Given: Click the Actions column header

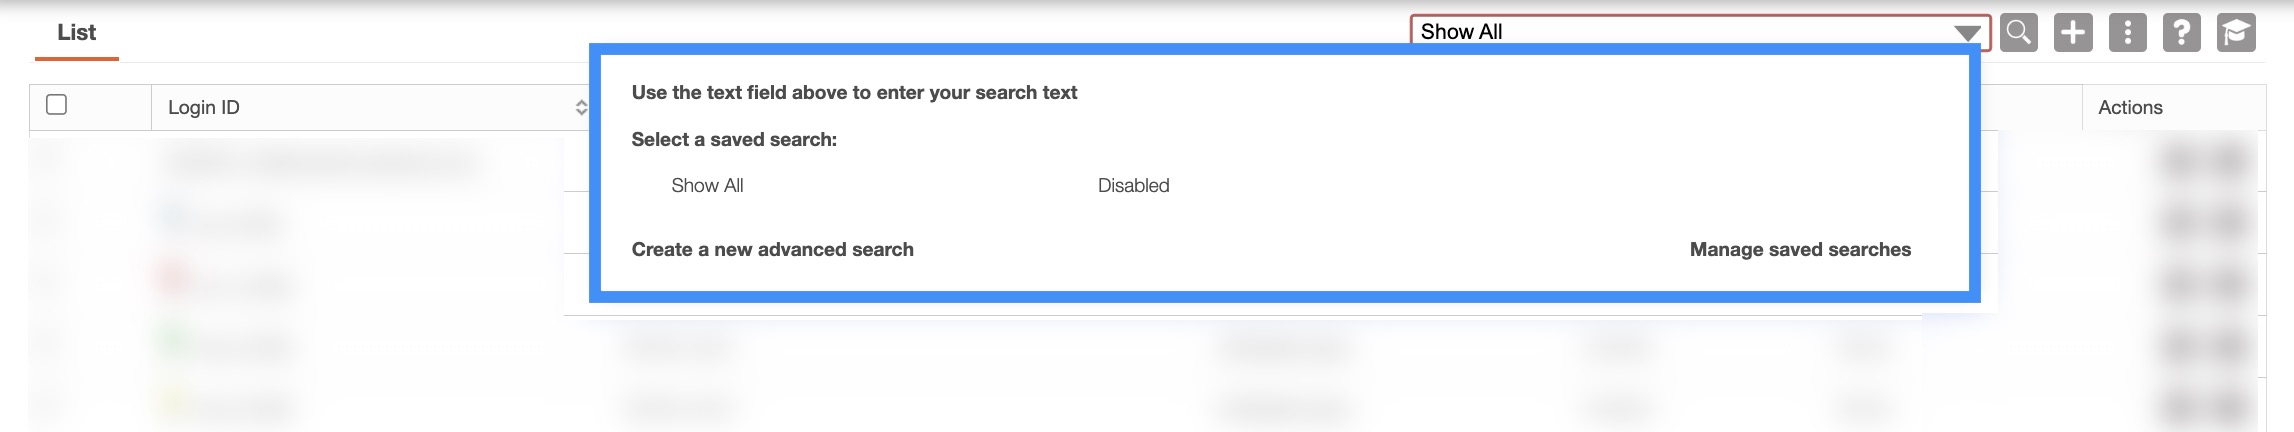Looking at the screenshot, I should coord(2130,108).
